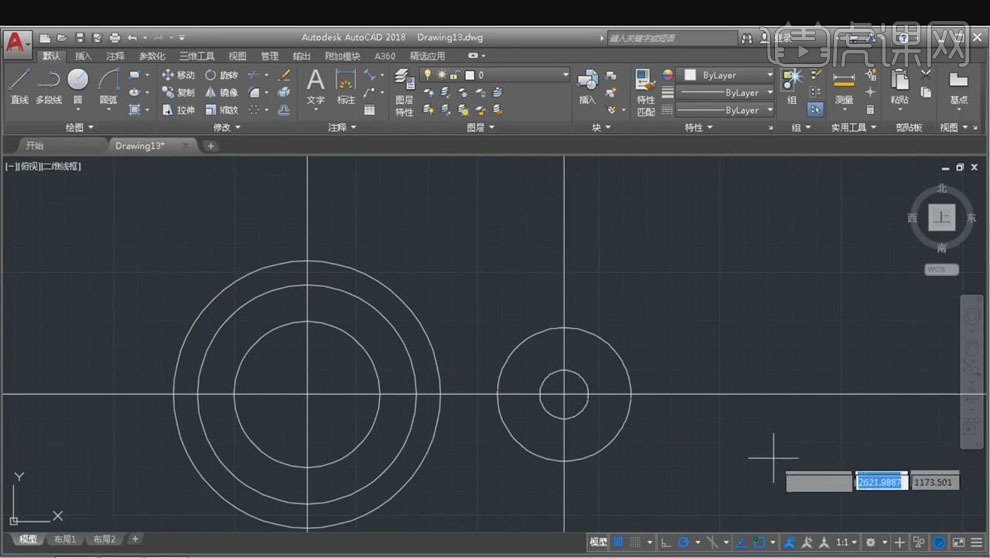Click the Rotate (旋转) tool
The height and width of the screenshot is (558, 990).
pyautogui.click(x=222, y=75)
